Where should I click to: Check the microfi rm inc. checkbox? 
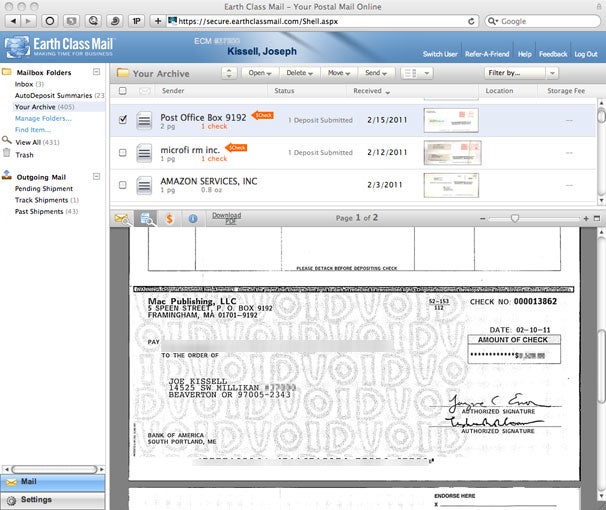(x=123, y=153)
